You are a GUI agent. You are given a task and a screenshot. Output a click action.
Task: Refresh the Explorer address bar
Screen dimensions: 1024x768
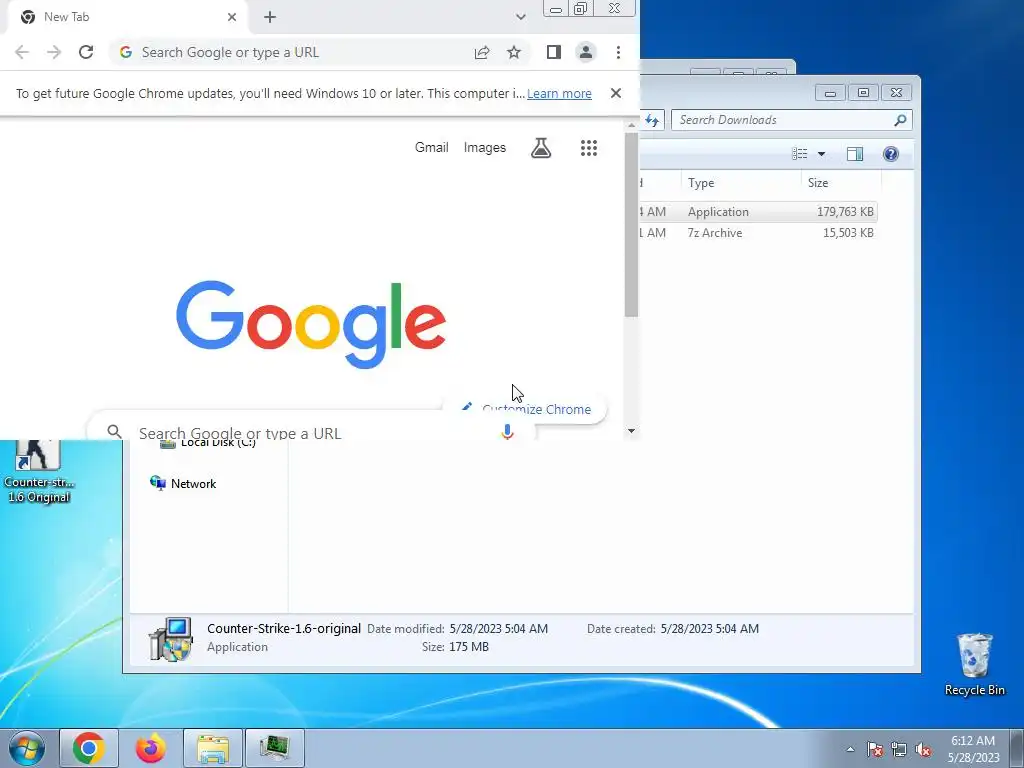(x=652, y=120)
